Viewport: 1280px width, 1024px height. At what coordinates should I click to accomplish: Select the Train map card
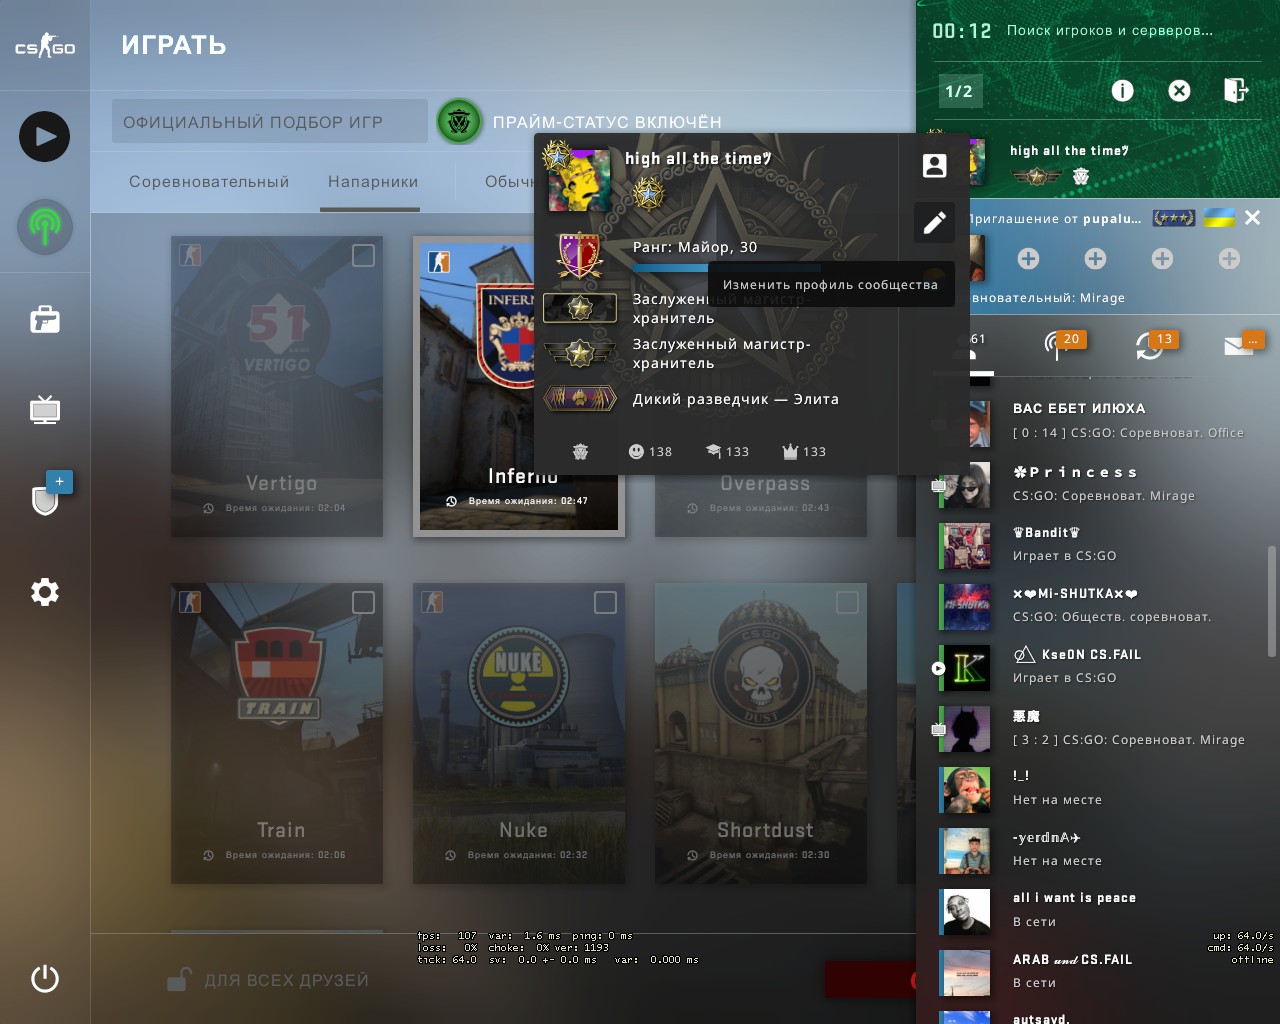pyautogui.click(x=277, y=733)
